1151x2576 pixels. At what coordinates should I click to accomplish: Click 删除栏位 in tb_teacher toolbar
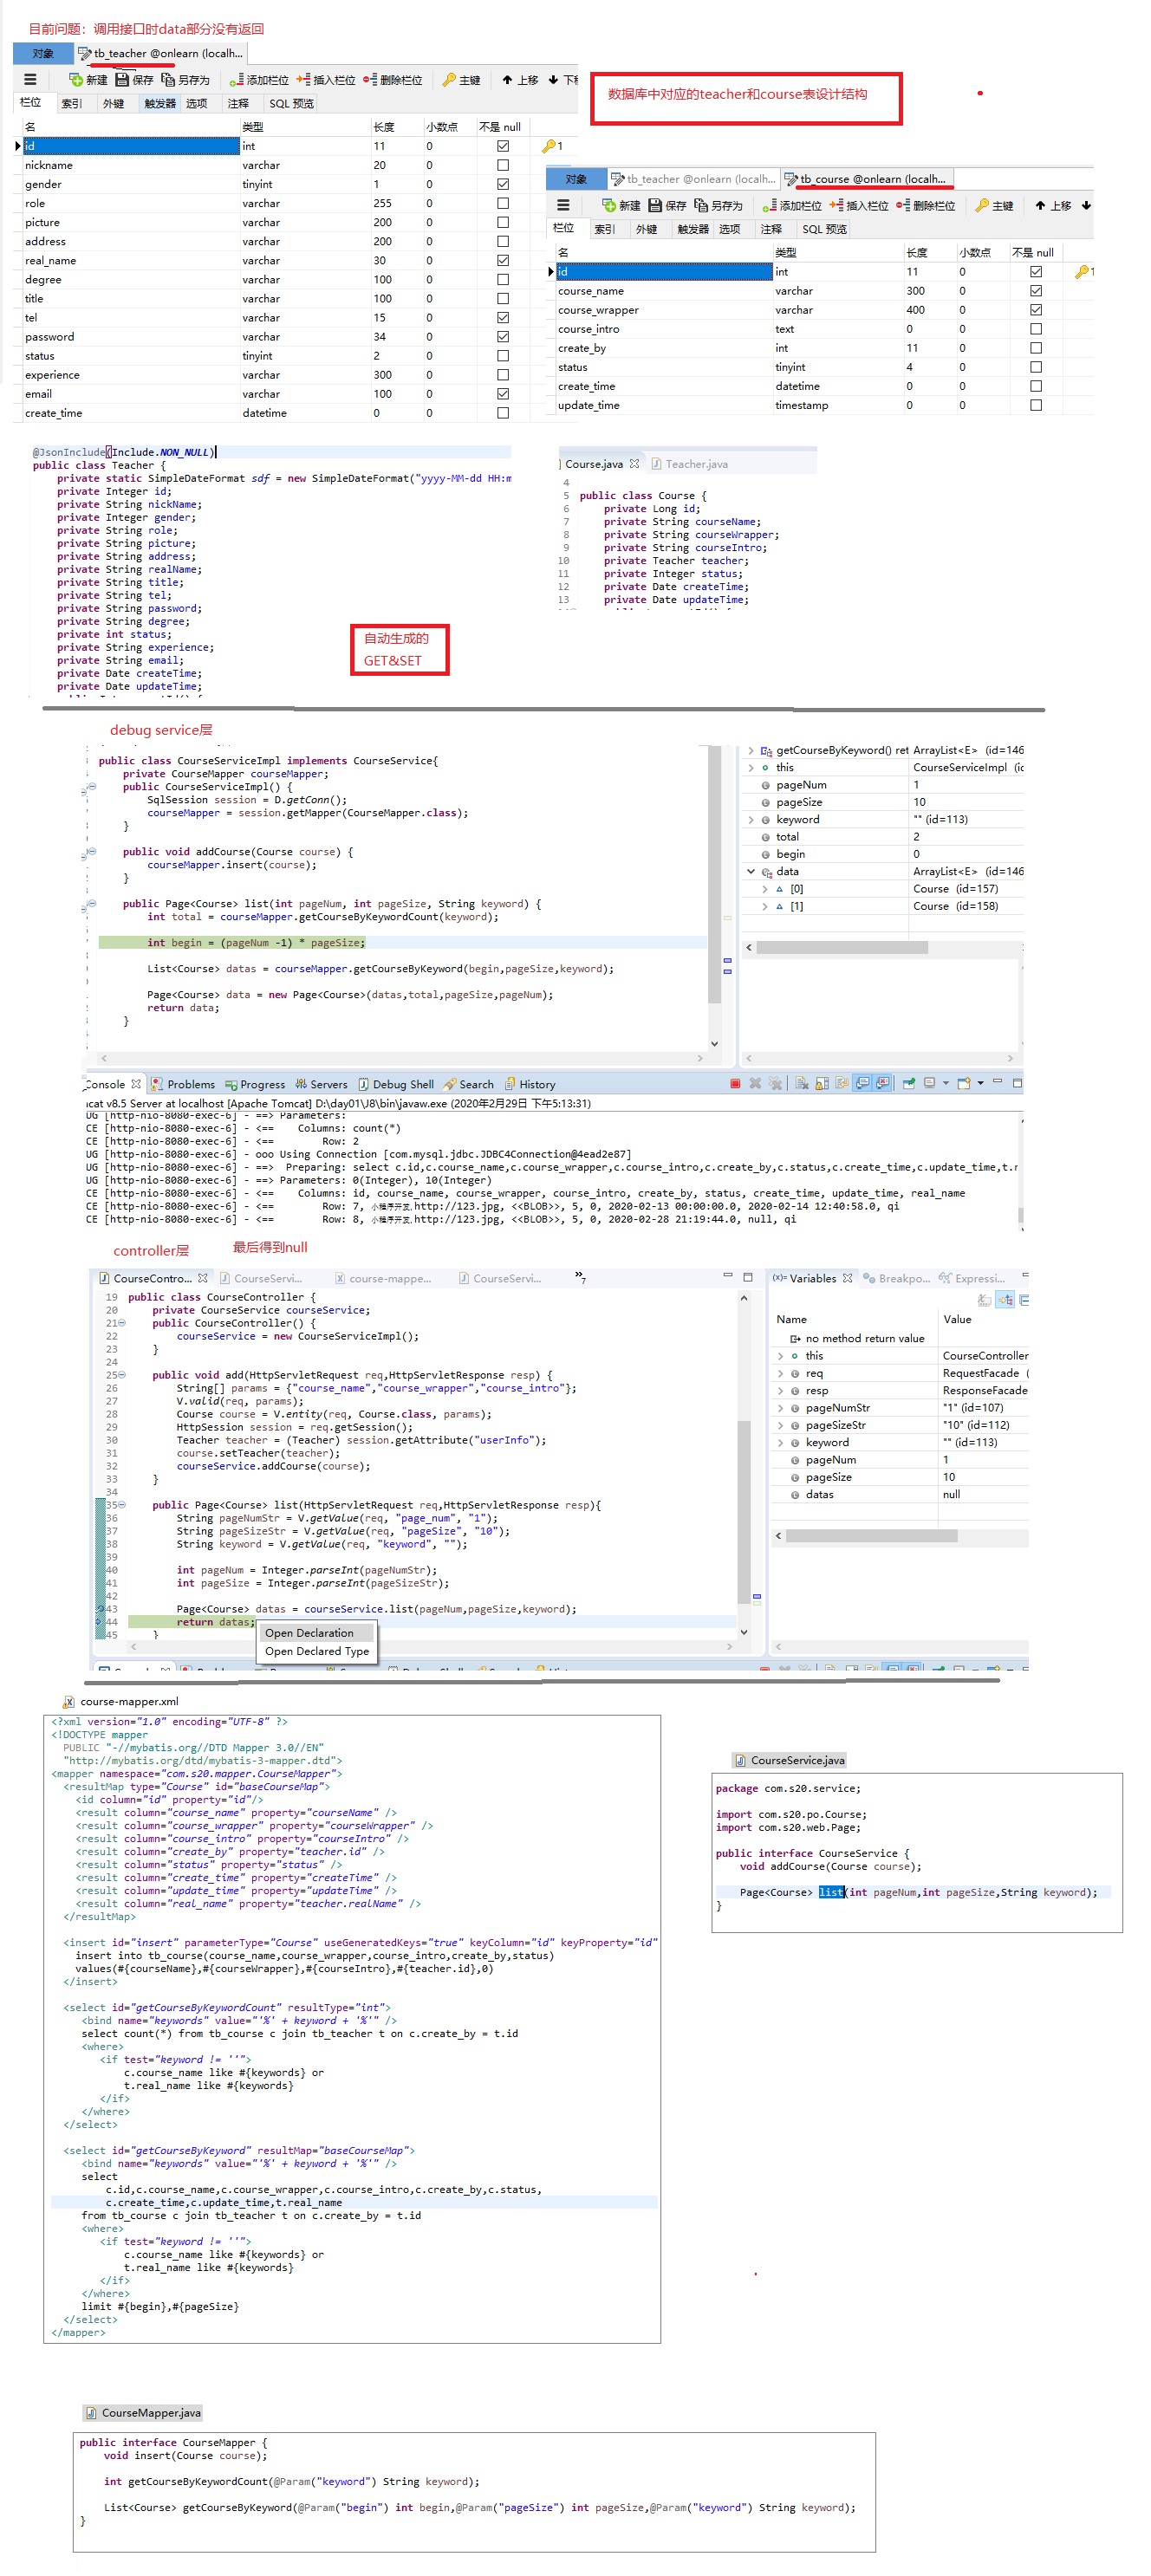[x=392, y=80]
